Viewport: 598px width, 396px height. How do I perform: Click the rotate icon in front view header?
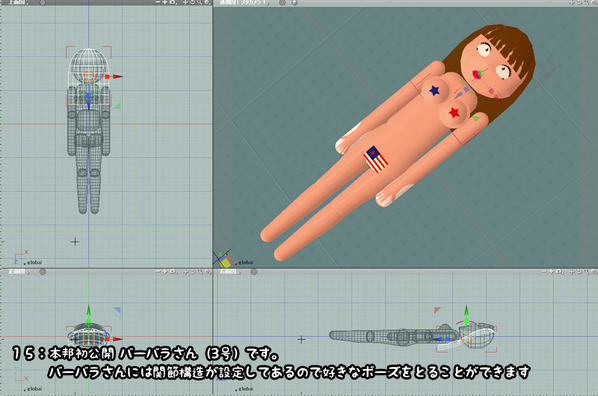coord(193,272)
